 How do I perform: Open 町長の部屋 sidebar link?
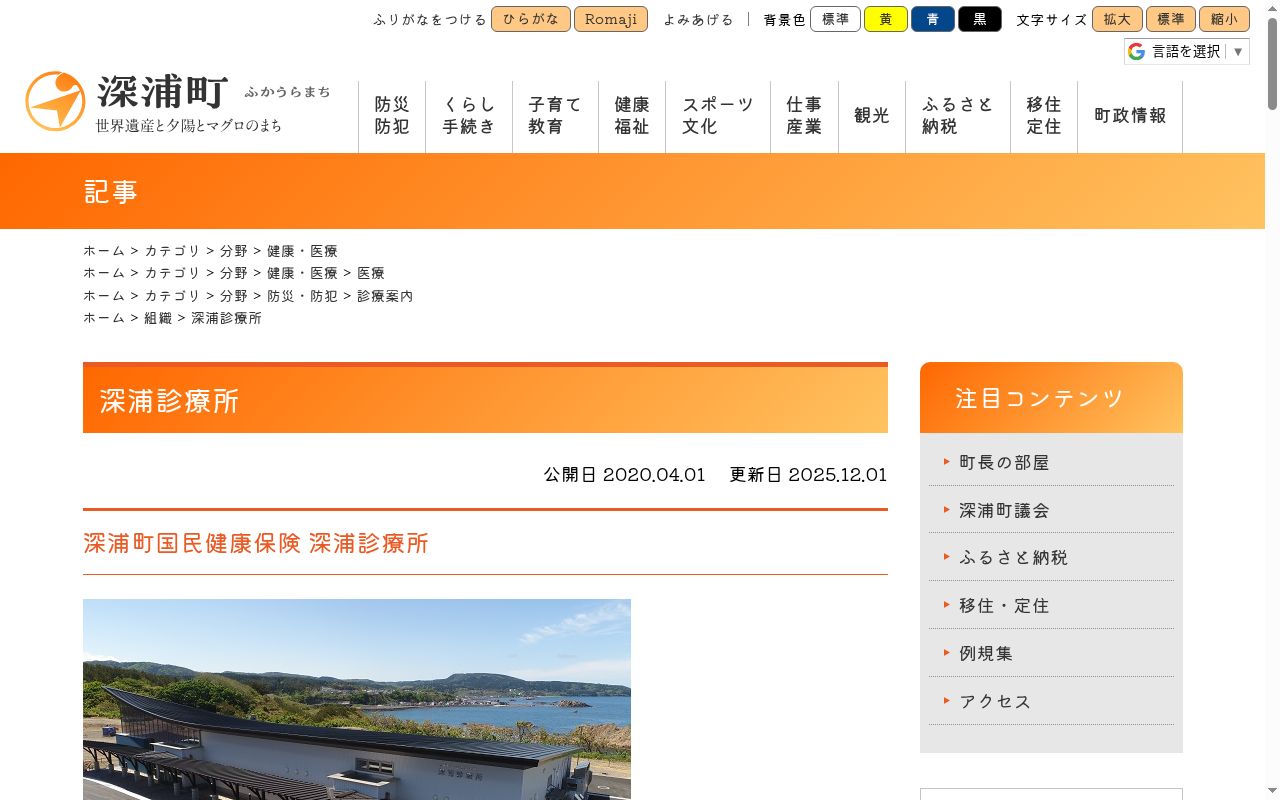1004,463
